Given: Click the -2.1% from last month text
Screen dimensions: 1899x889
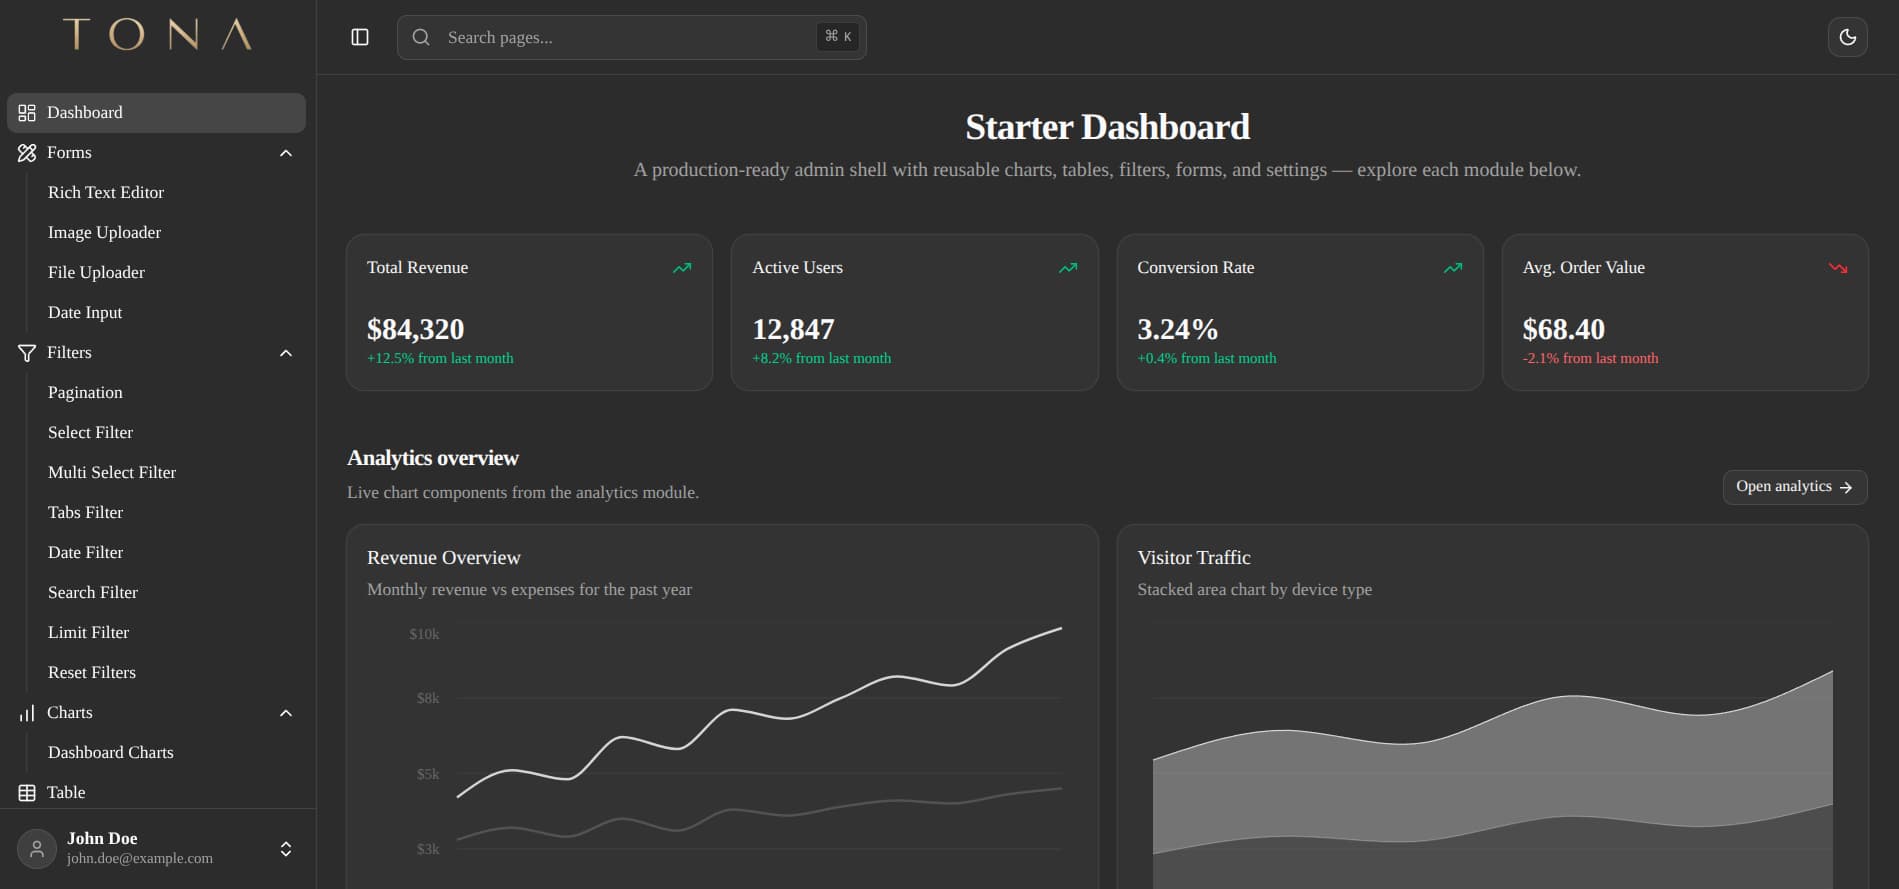Looking at the screenshot, I should tap(1590, 358).
